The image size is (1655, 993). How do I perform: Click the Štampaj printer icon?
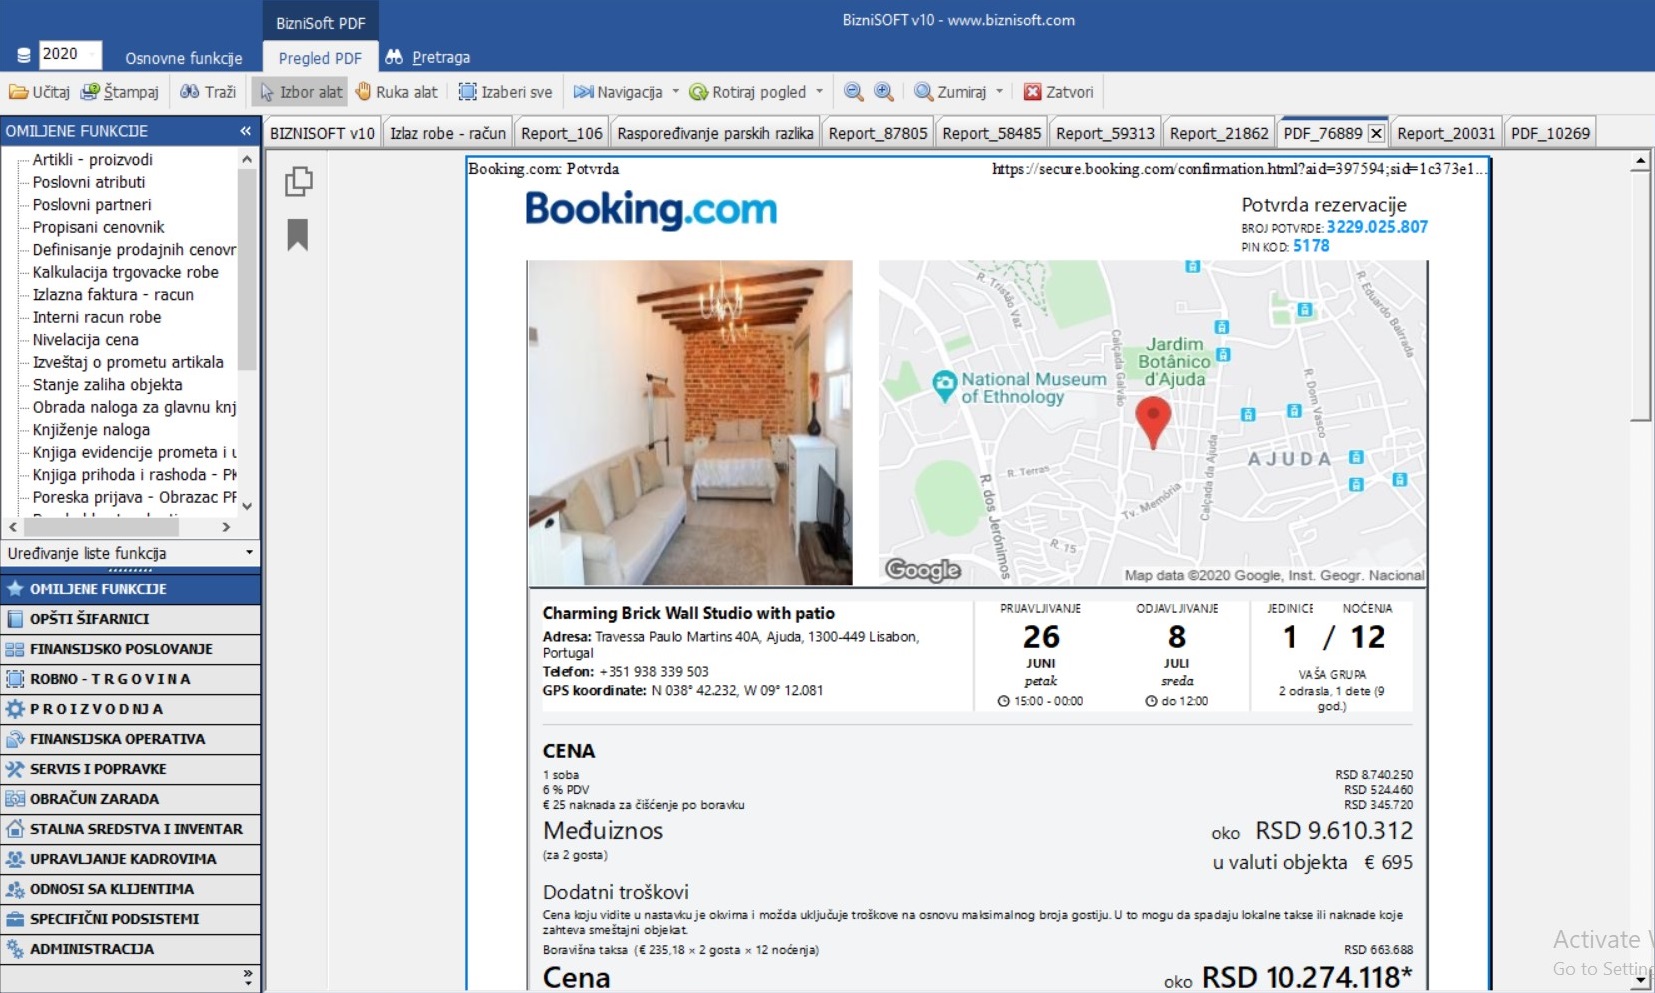pos(90,92)
